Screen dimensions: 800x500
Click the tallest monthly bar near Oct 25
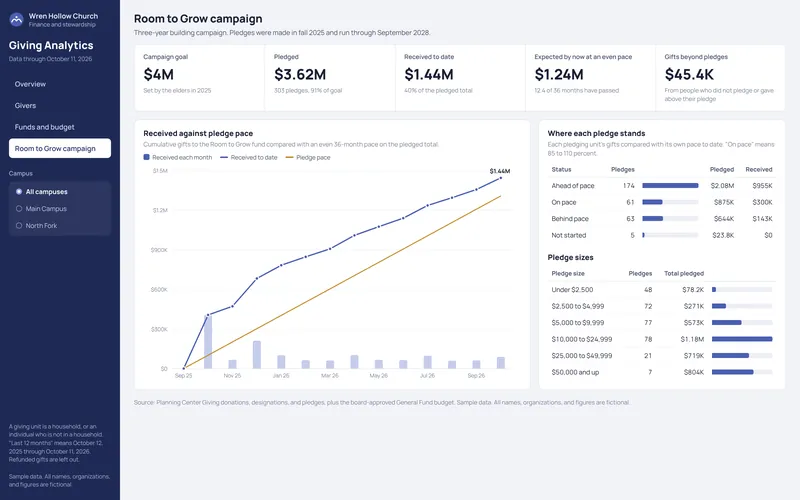[x=208, y=342]
